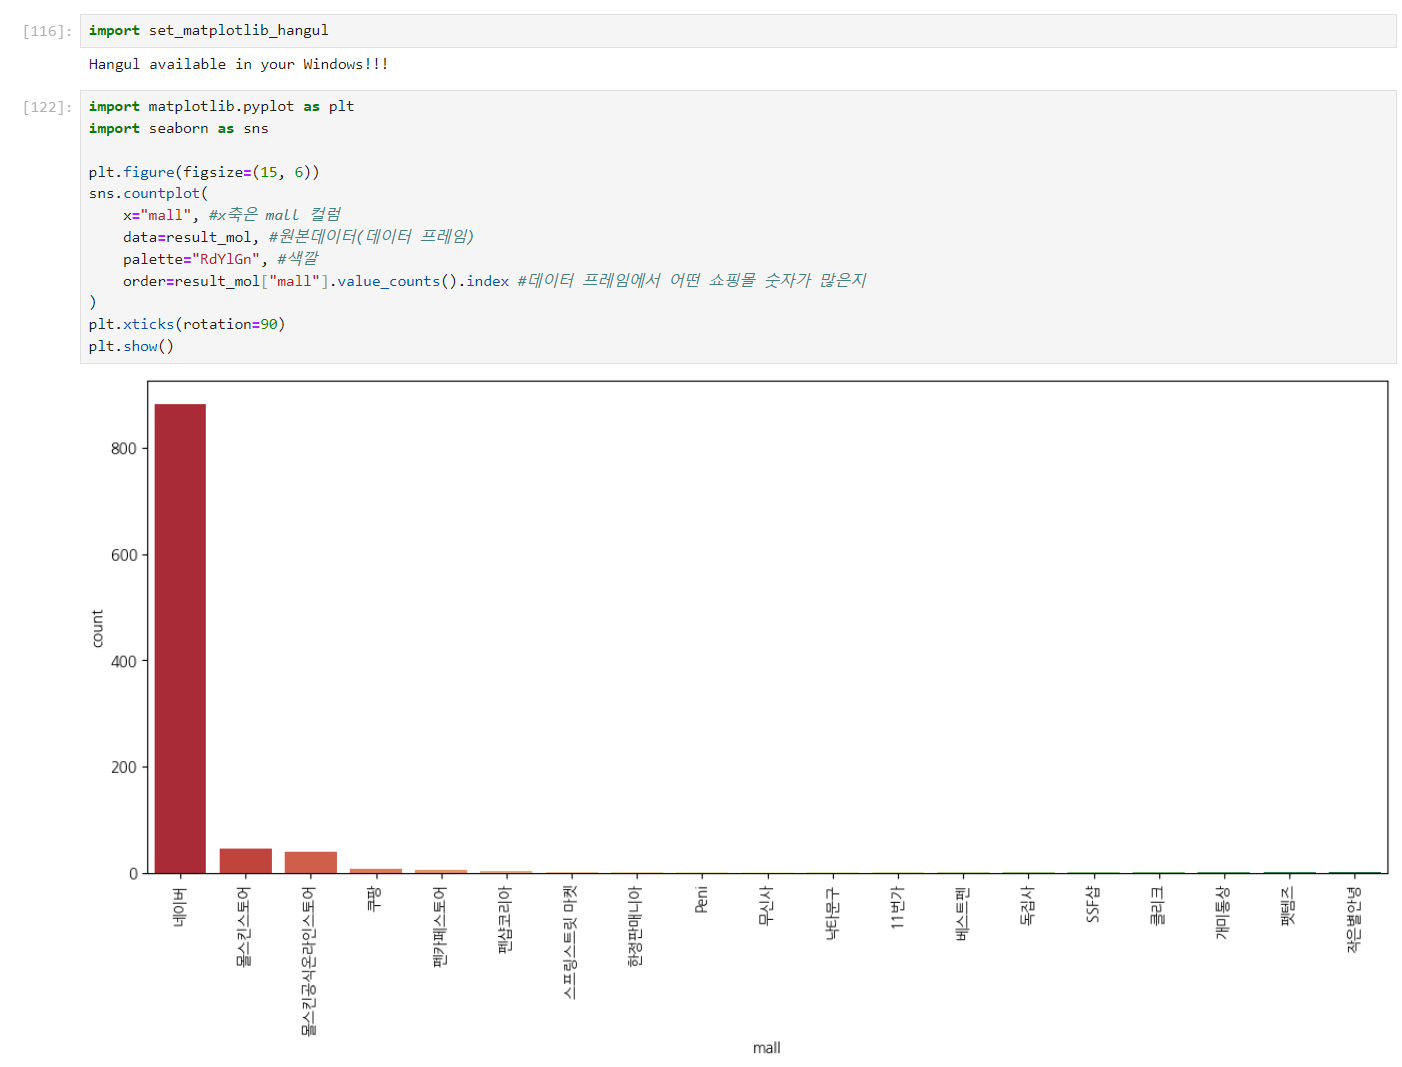Screen dimensions: 1402x1067
Task: Click the 'import matplotlib.pyplot as plt' line
Action: pyautogui.click(x=221, y=106)
